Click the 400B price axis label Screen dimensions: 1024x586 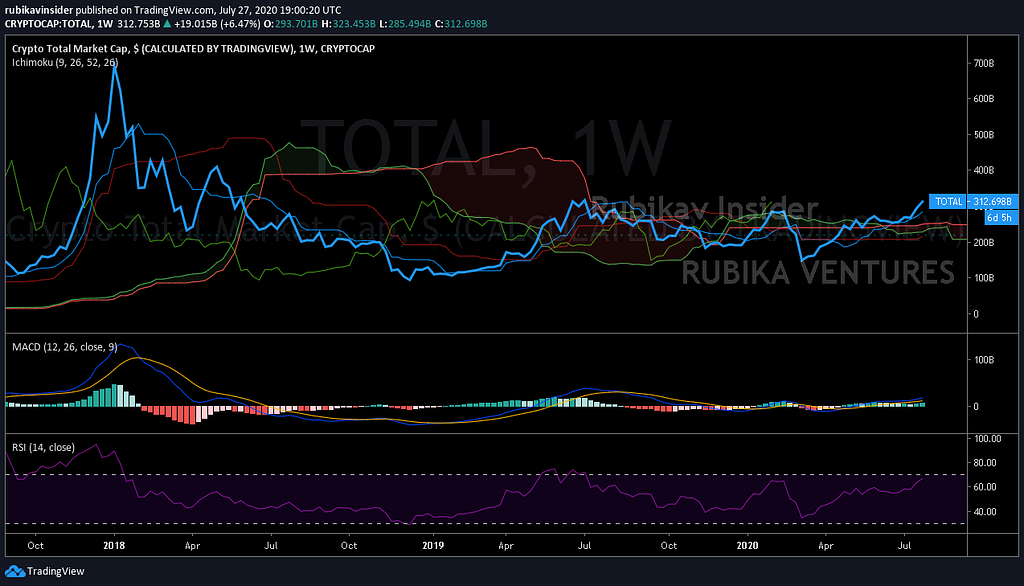(984, 170)
